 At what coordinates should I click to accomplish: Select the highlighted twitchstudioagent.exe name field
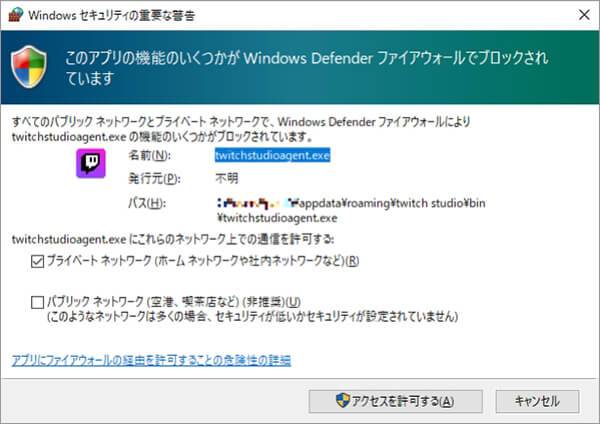[x=272, y=155]
